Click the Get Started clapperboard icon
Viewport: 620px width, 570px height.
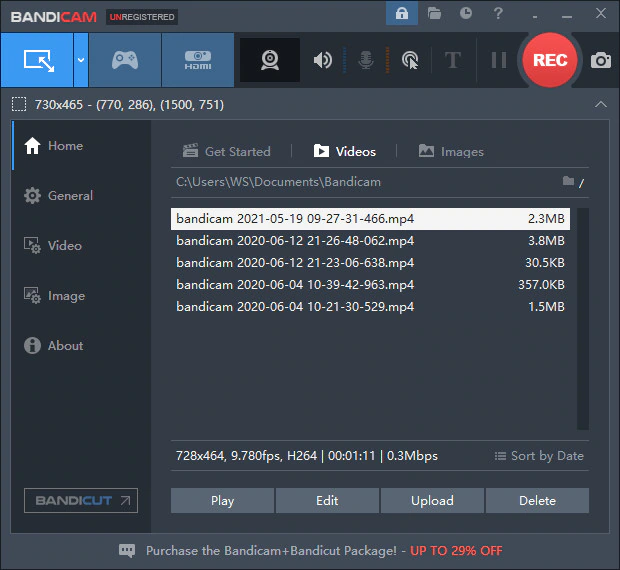(190, 151)
